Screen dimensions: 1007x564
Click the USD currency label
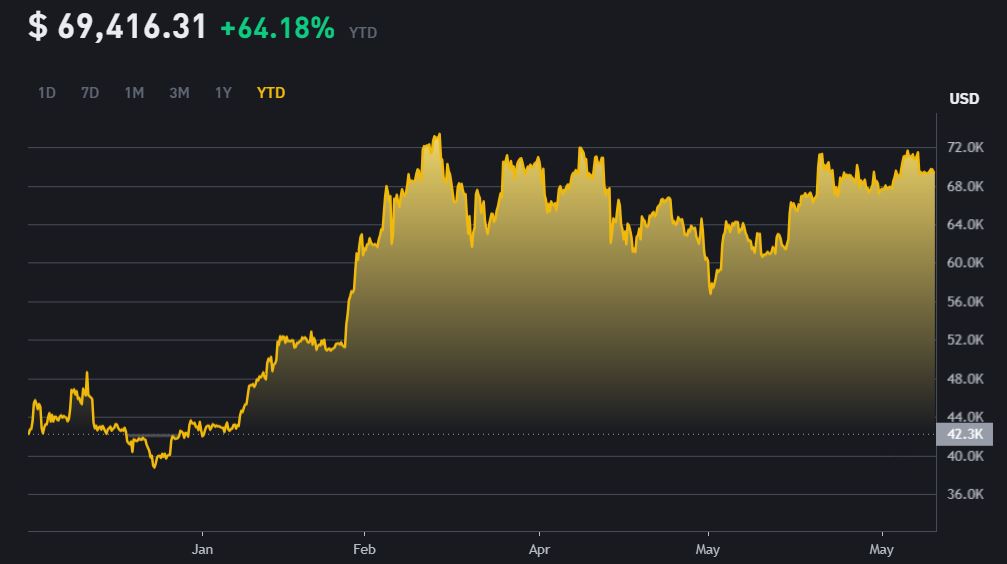(964, 98)
